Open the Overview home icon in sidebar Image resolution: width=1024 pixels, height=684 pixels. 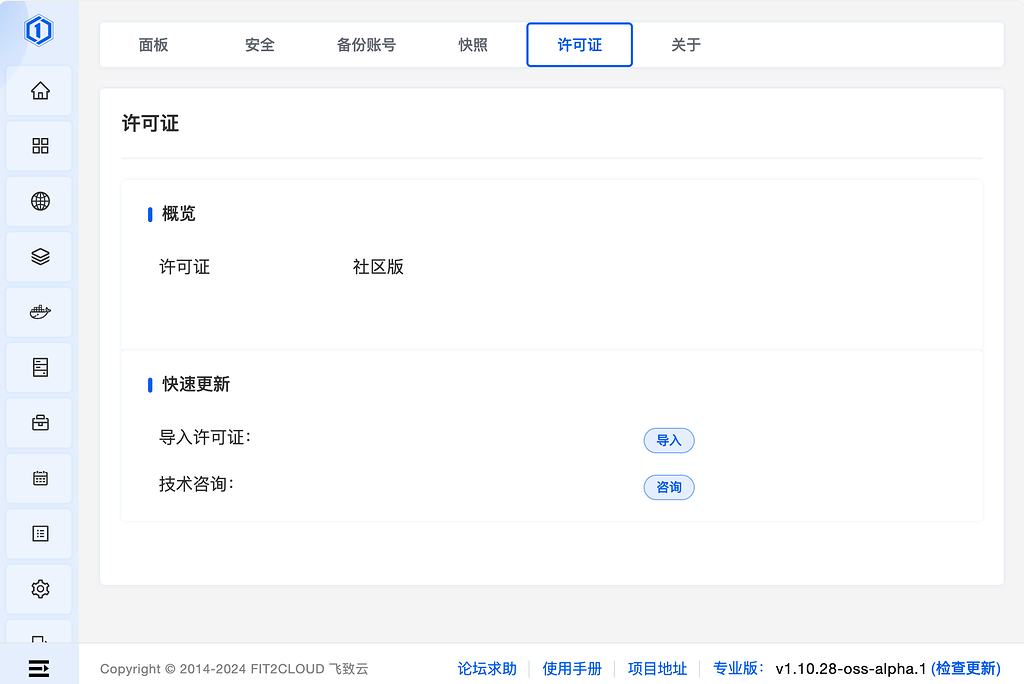[39, 90]
